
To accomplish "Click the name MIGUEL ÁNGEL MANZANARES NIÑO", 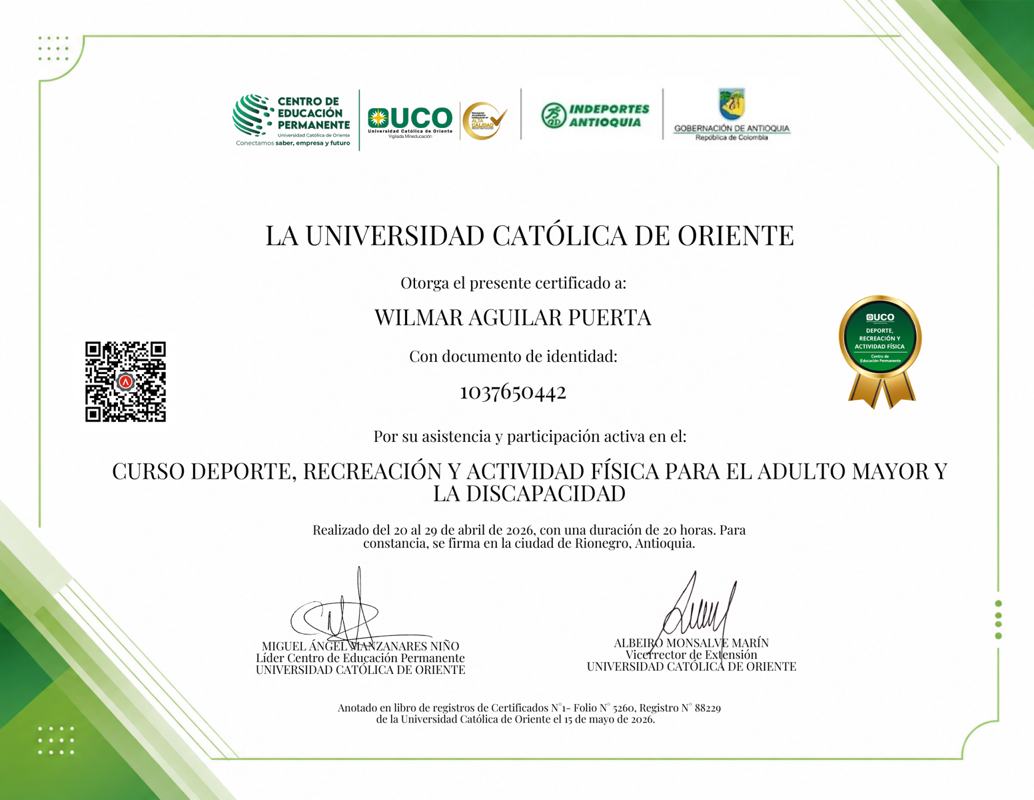I will (360, 646).
